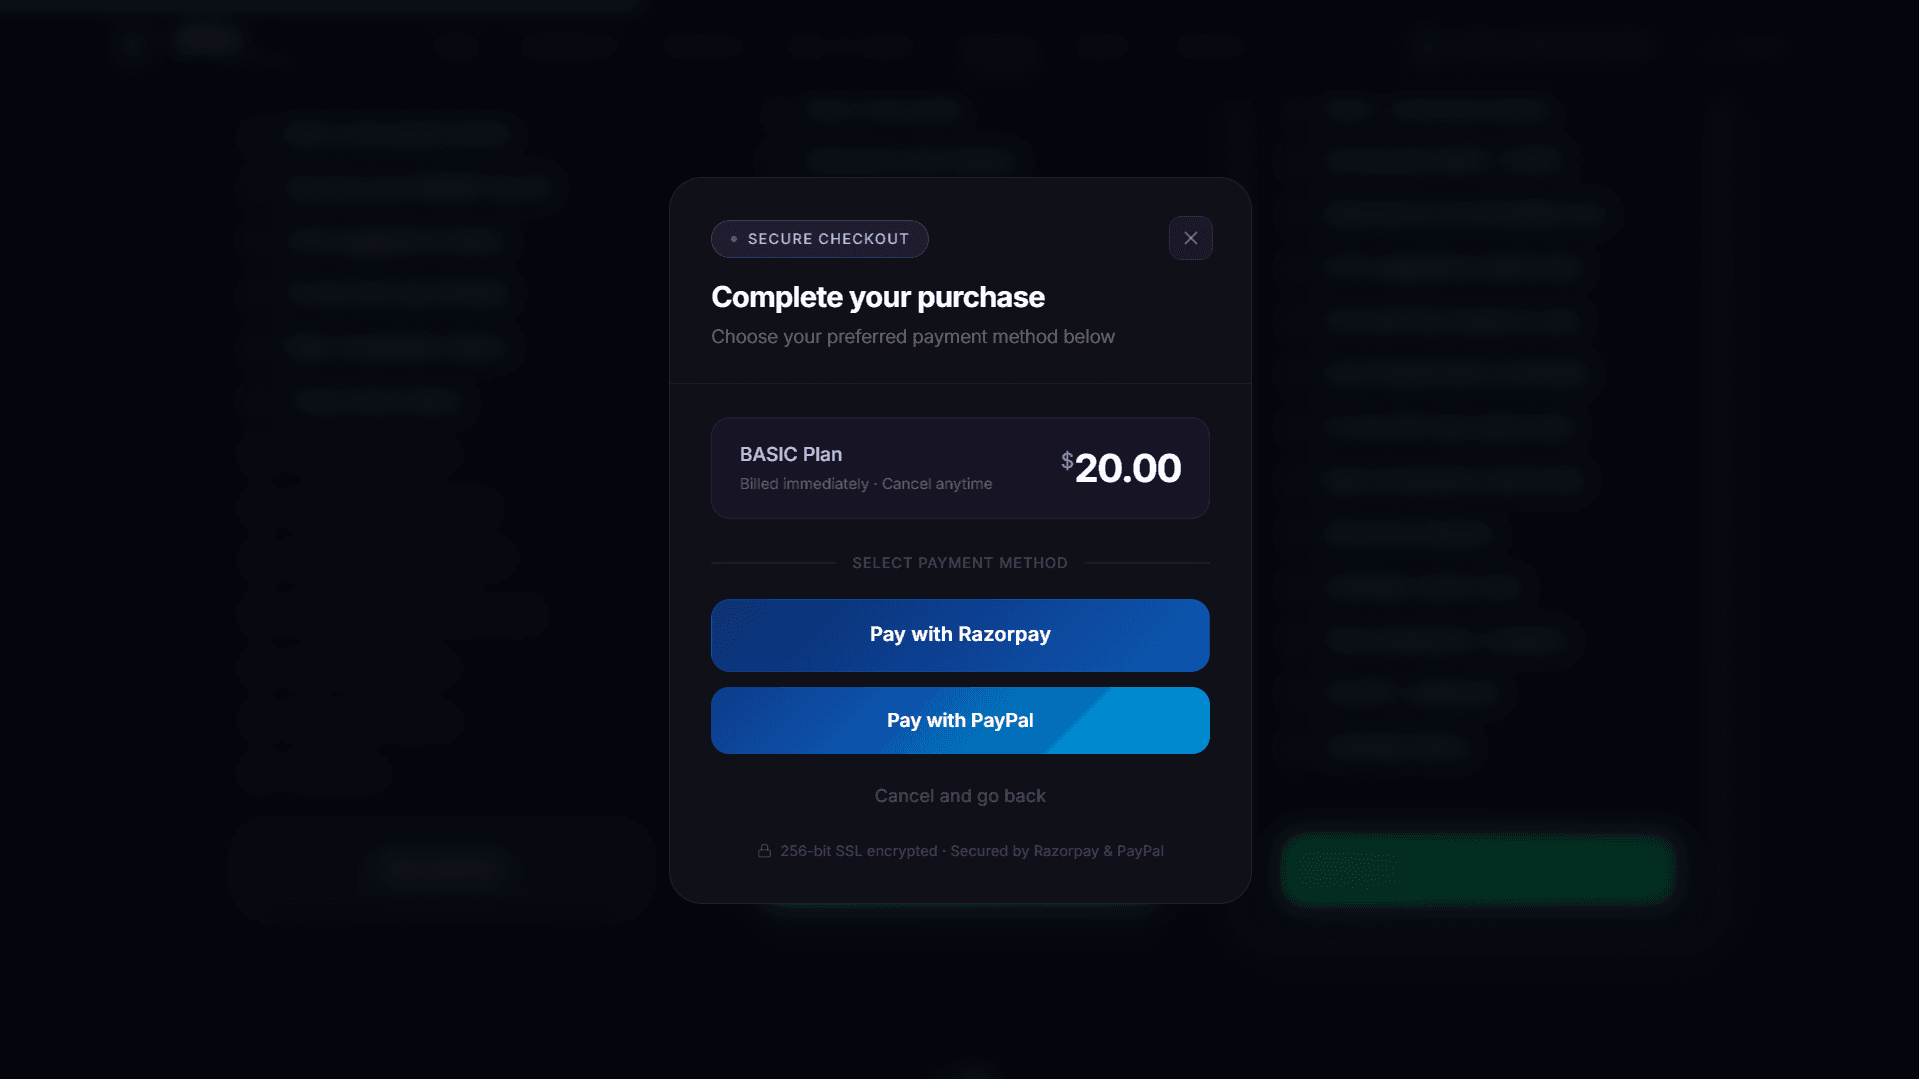This screenshot has height=1079, width=1919.
Task: Click the Pay with Razorpay button
Action: [960, 635]
